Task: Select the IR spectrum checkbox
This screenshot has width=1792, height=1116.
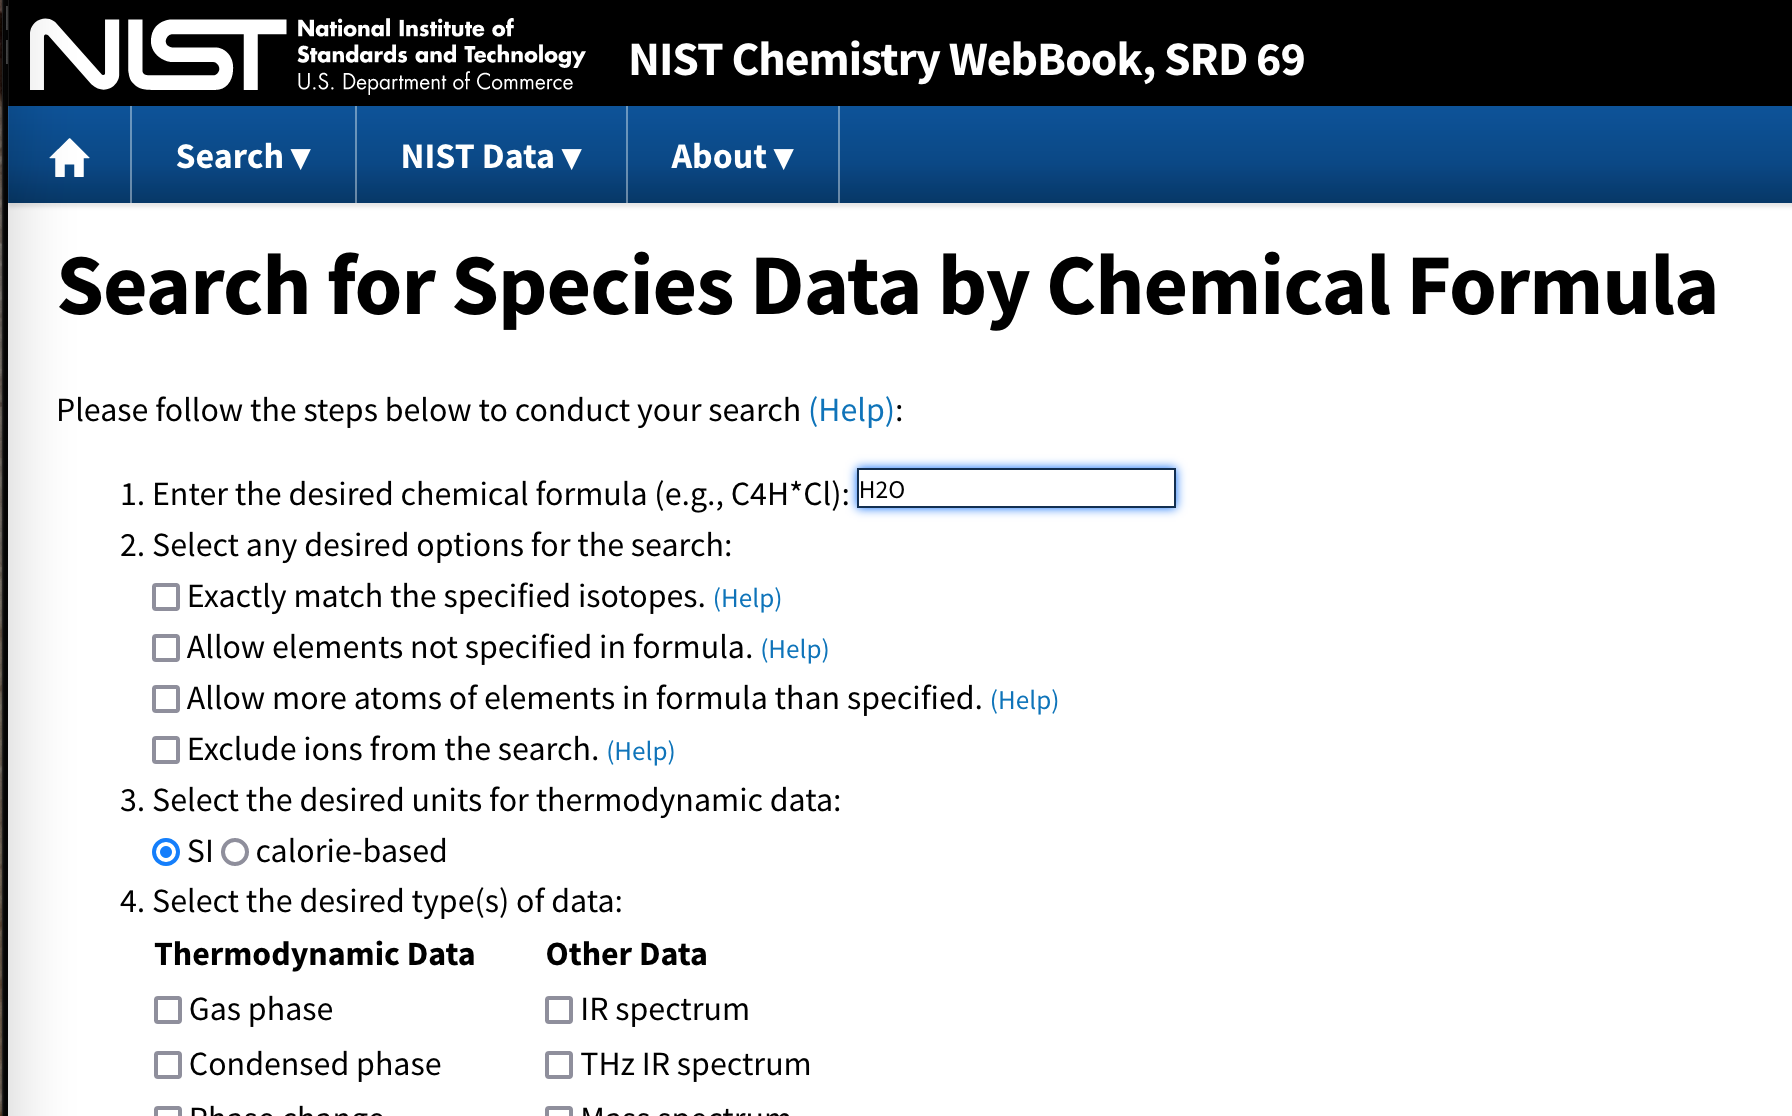Action: (x=559, y=1010)
